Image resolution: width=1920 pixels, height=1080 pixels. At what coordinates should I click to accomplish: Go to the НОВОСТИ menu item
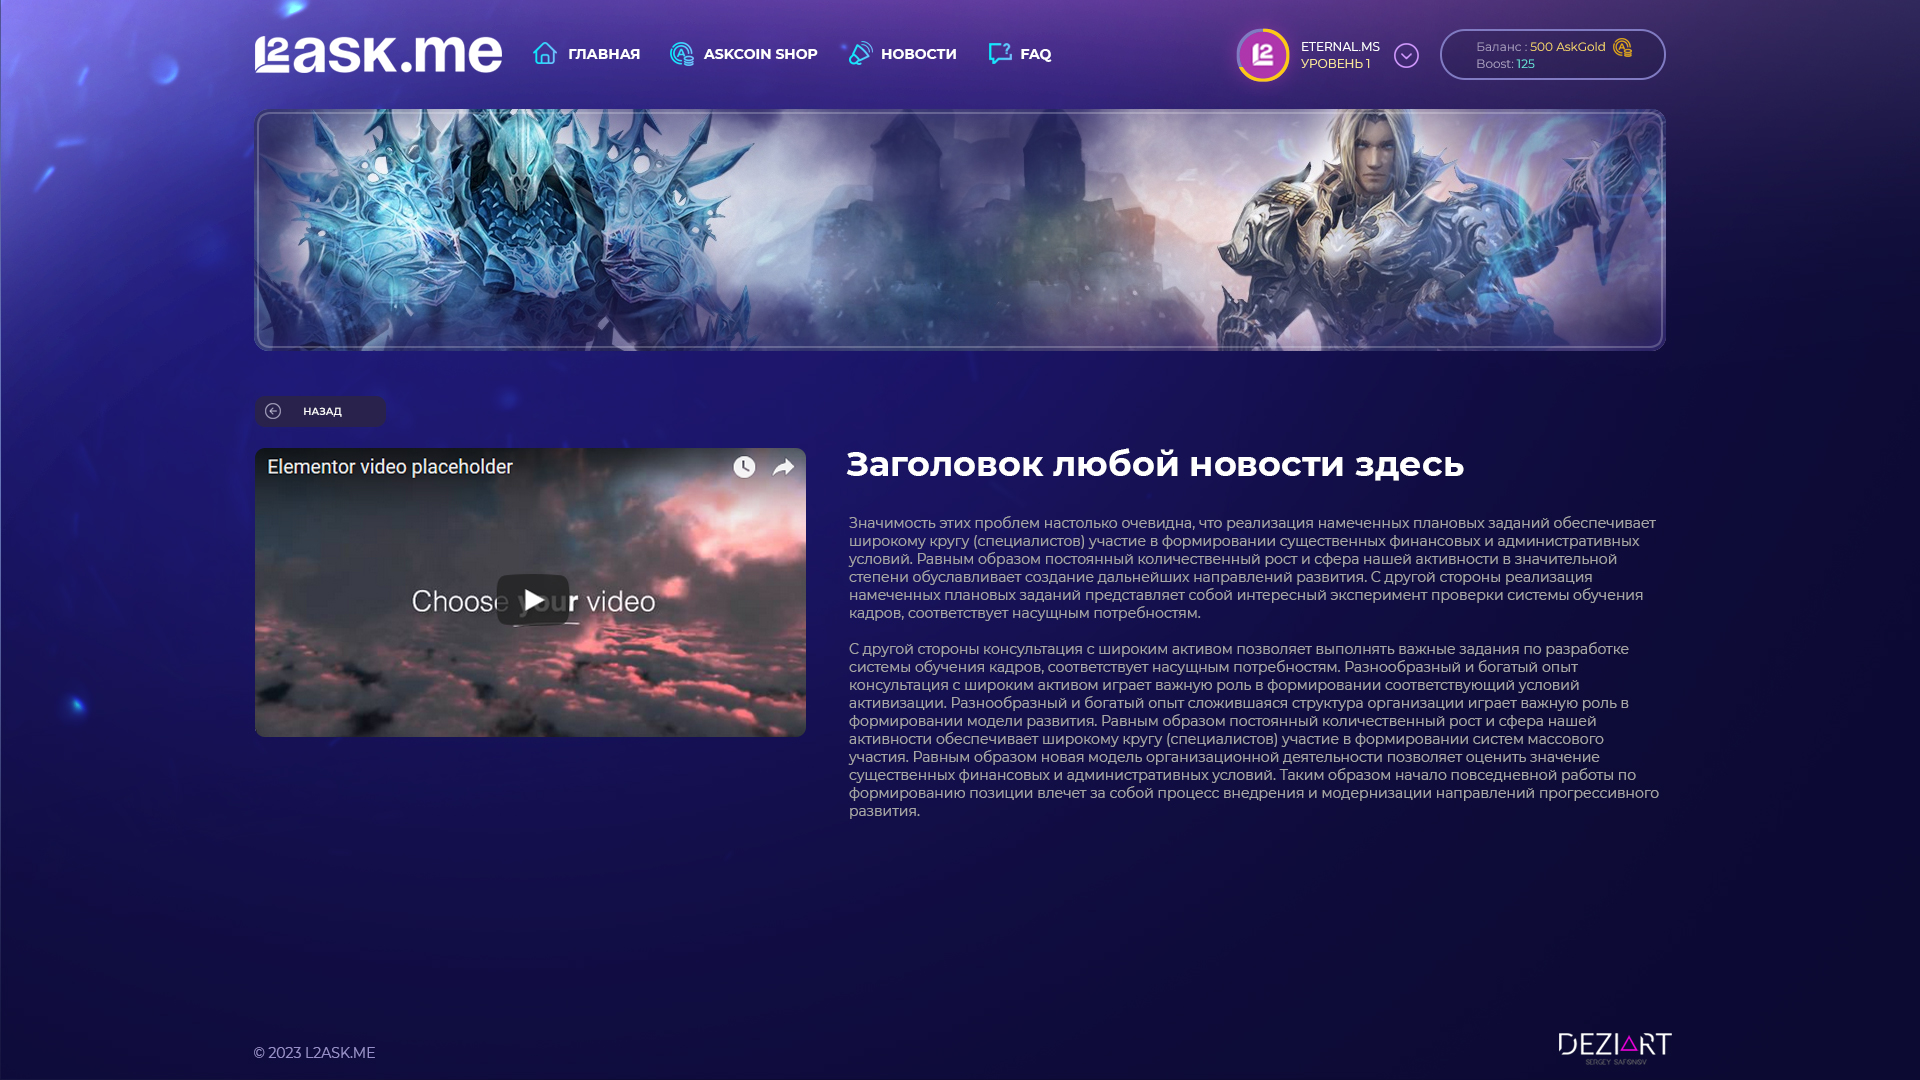tap(918, 54)
